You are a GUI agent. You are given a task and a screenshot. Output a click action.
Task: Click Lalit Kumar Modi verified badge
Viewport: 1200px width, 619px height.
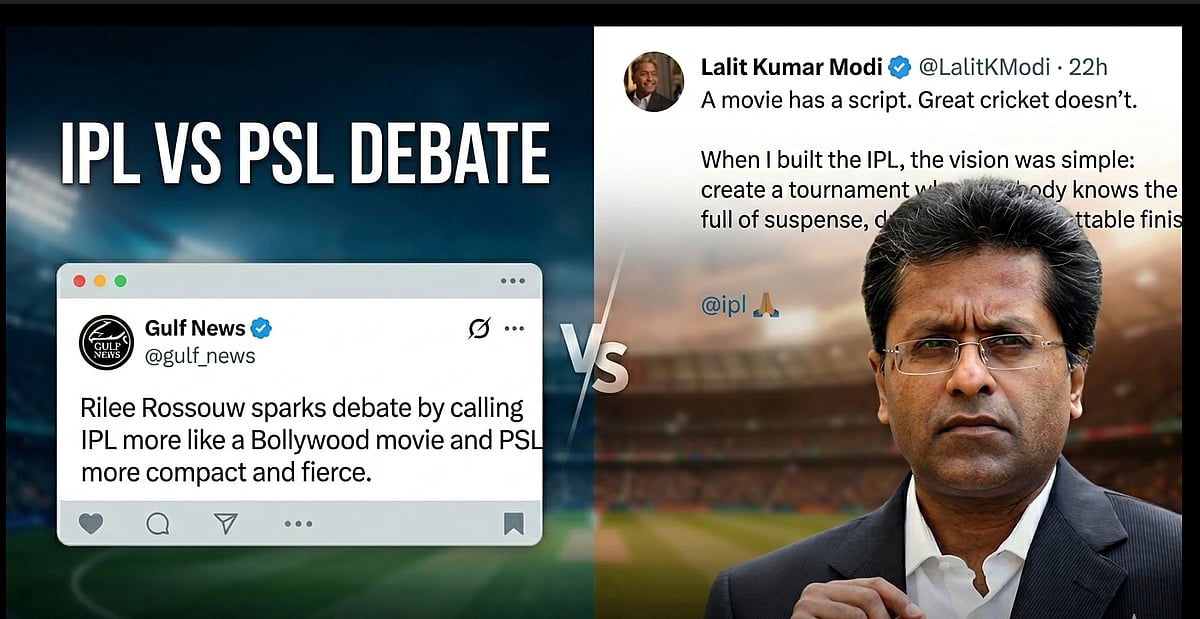[x=899, y=67]
